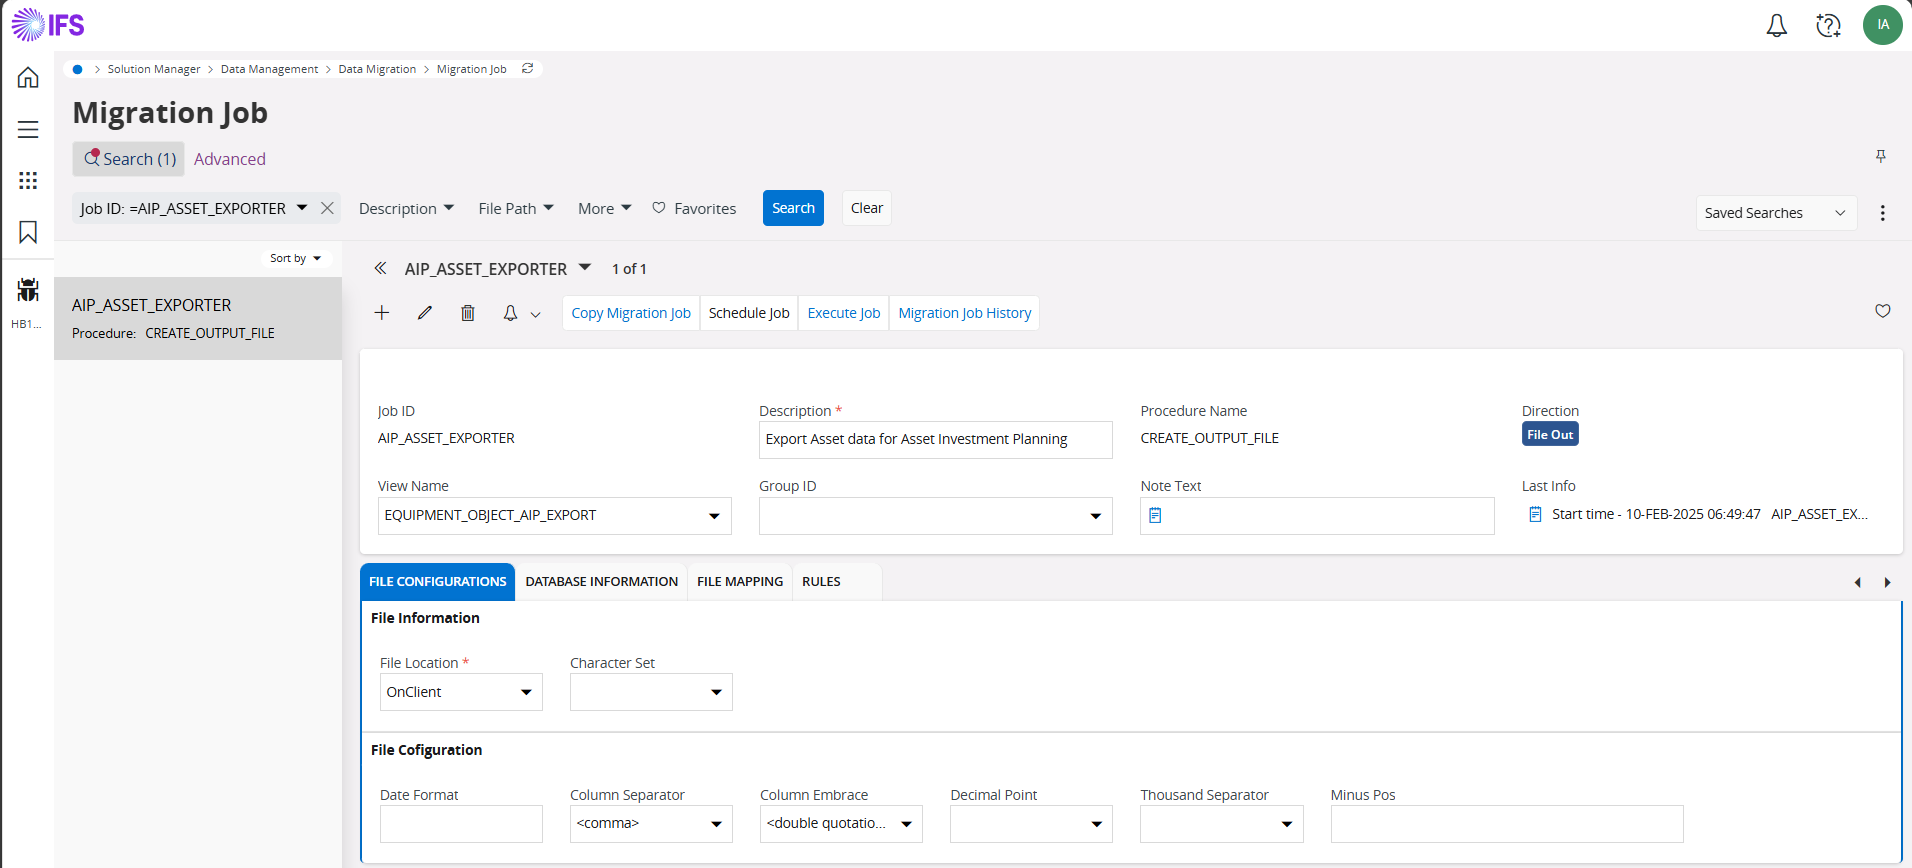Go to Home via the sidebar icon
Viewport: 1912px width, 868px height.
tap(28, 78)
